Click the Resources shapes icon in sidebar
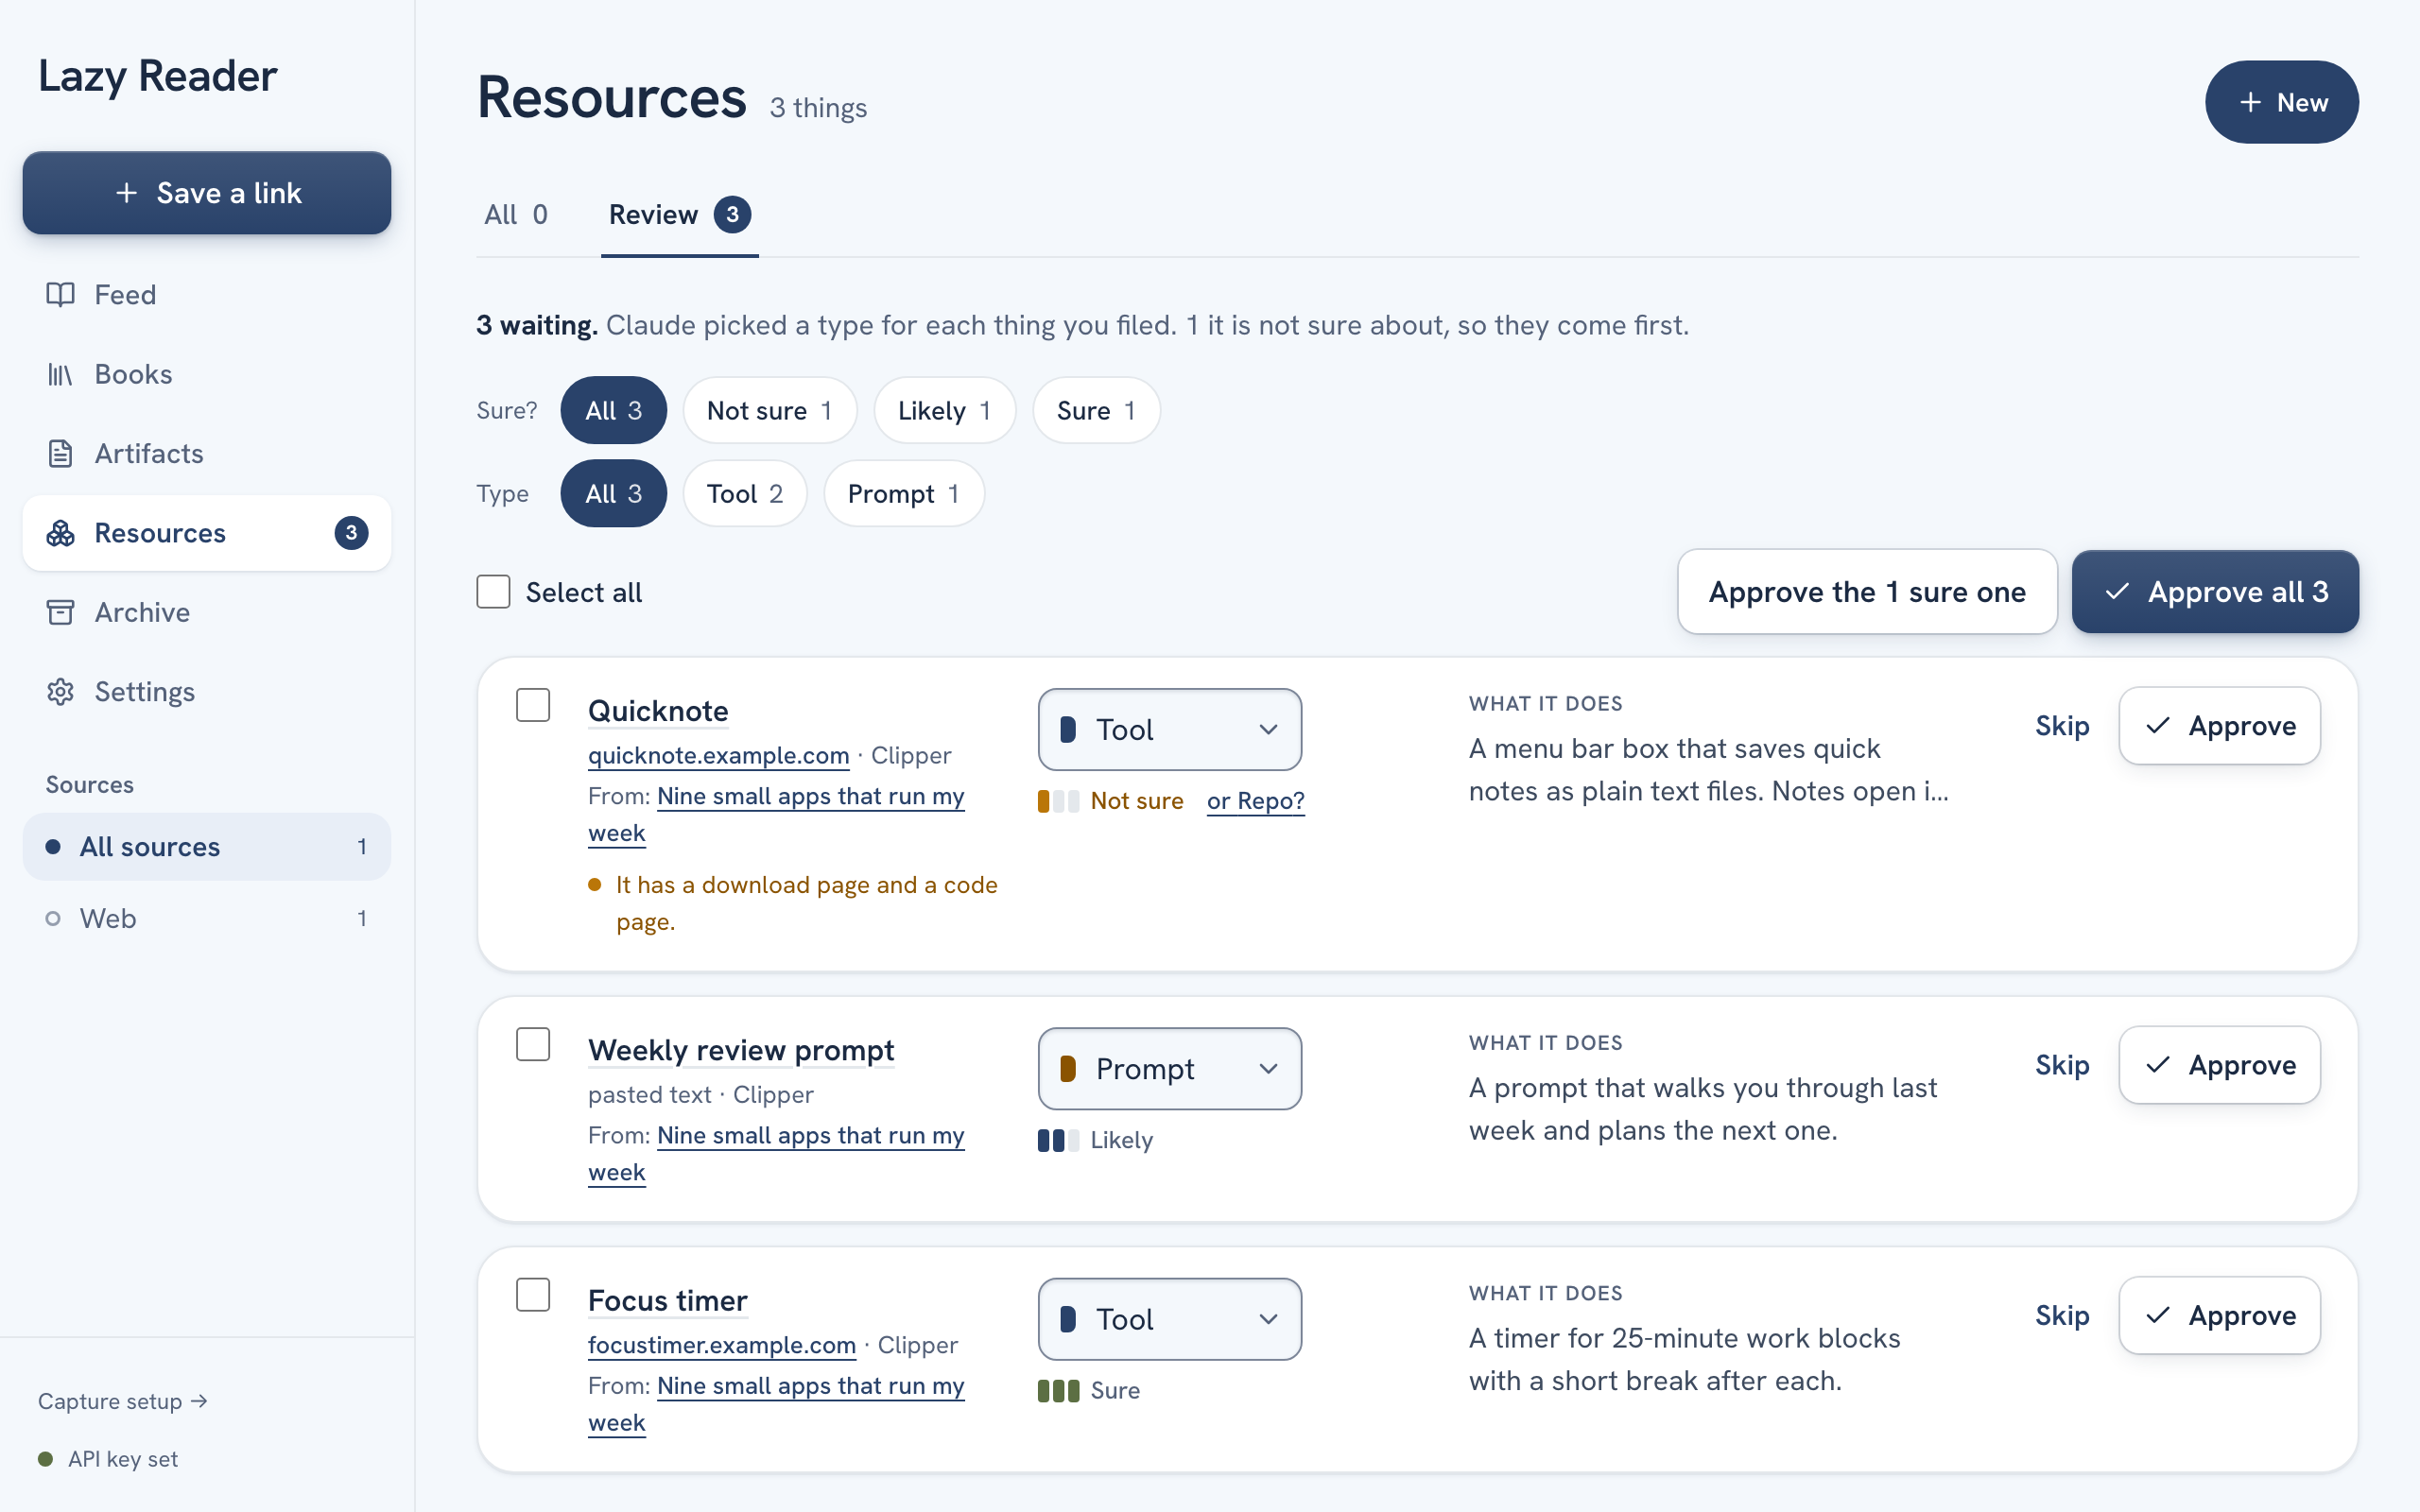Image resolution: width=2420 pixels, height=1512 pixels. (x=60, y=533)
